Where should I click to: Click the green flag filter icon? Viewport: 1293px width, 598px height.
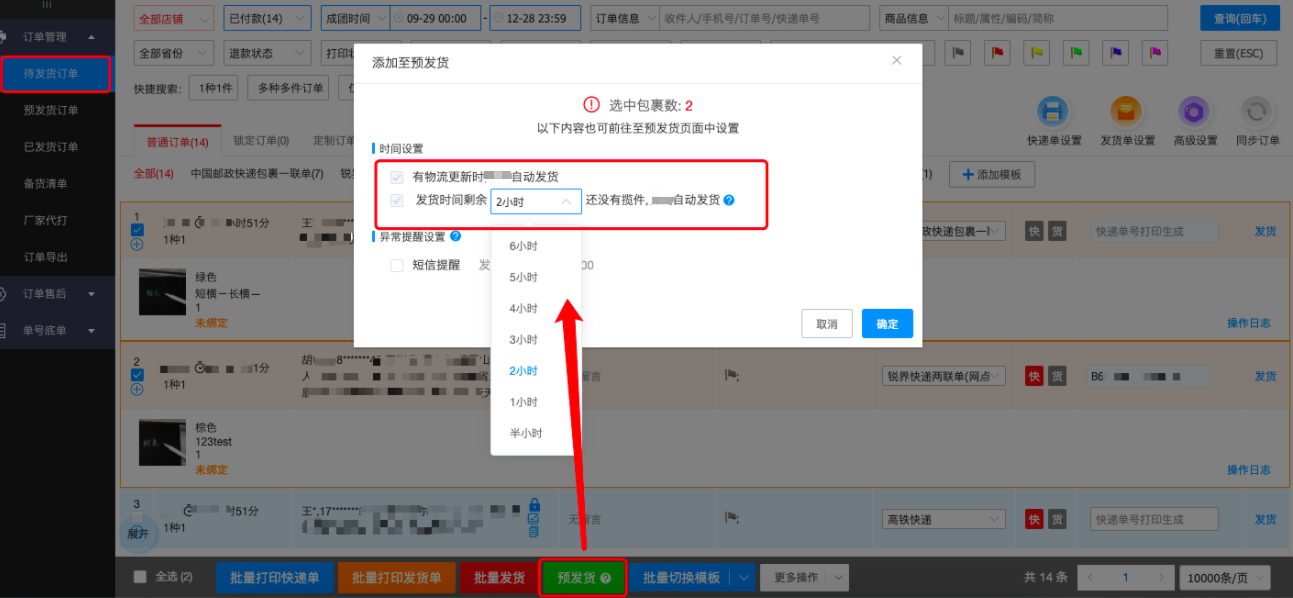1077,53
